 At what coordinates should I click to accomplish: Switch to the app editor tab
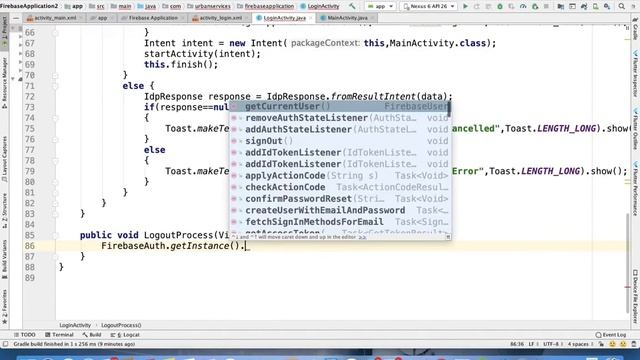102,18
